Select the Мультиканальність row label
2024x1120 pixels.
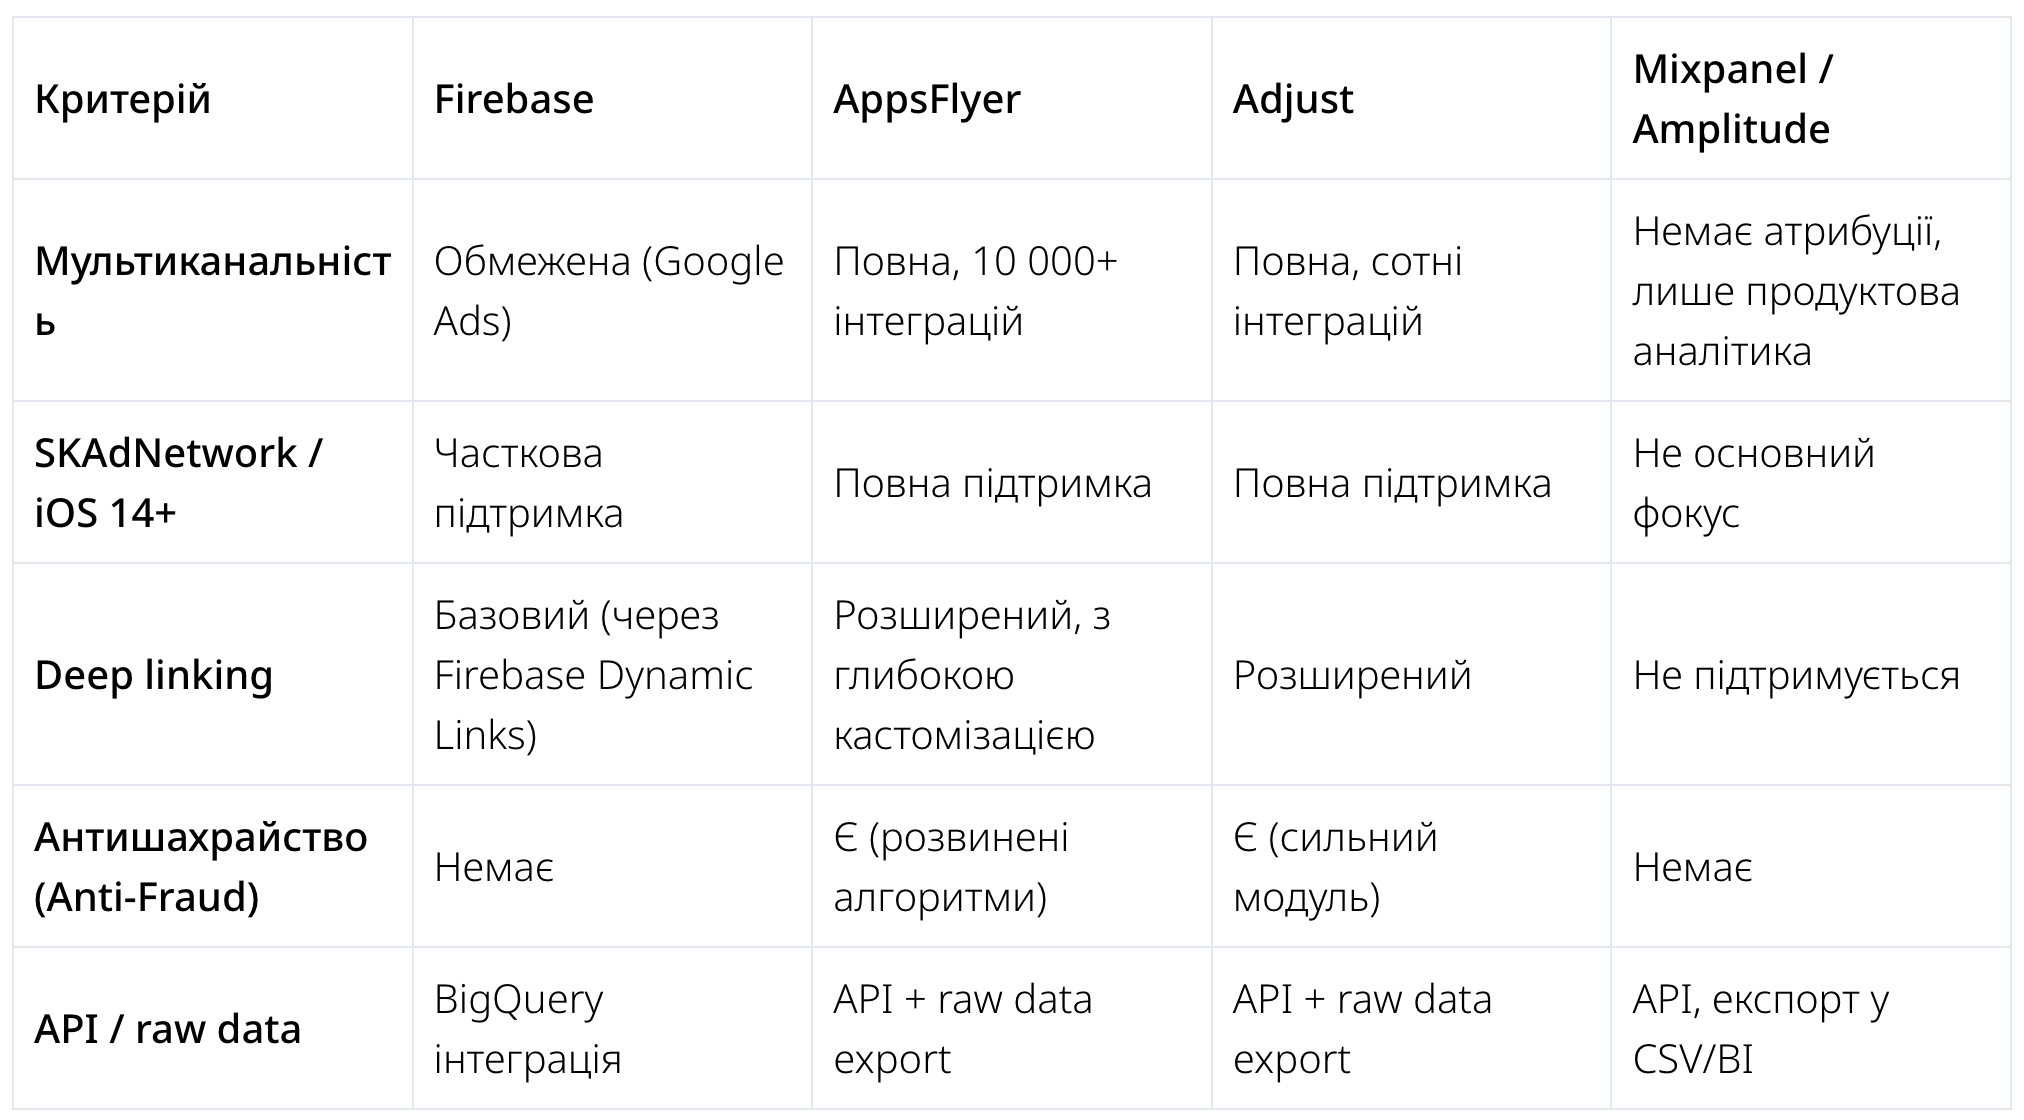(212, 291)
